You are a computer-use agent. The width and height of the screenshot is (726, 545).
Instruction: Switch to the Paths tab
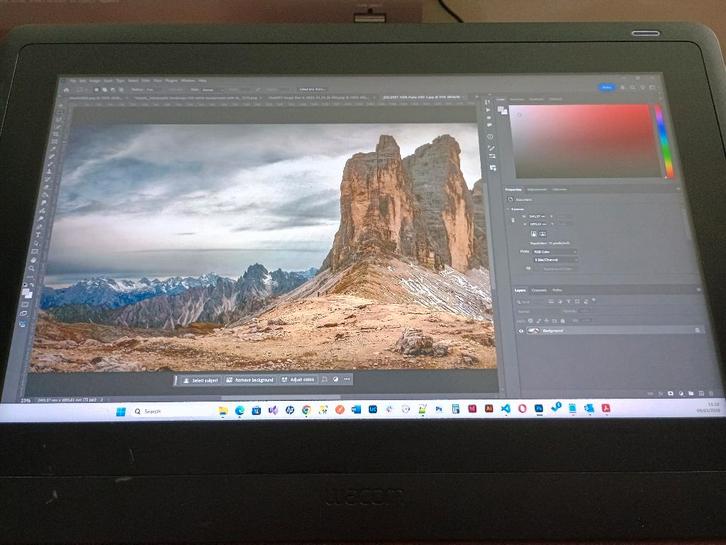pyautogui.click(x=557, y=290)
